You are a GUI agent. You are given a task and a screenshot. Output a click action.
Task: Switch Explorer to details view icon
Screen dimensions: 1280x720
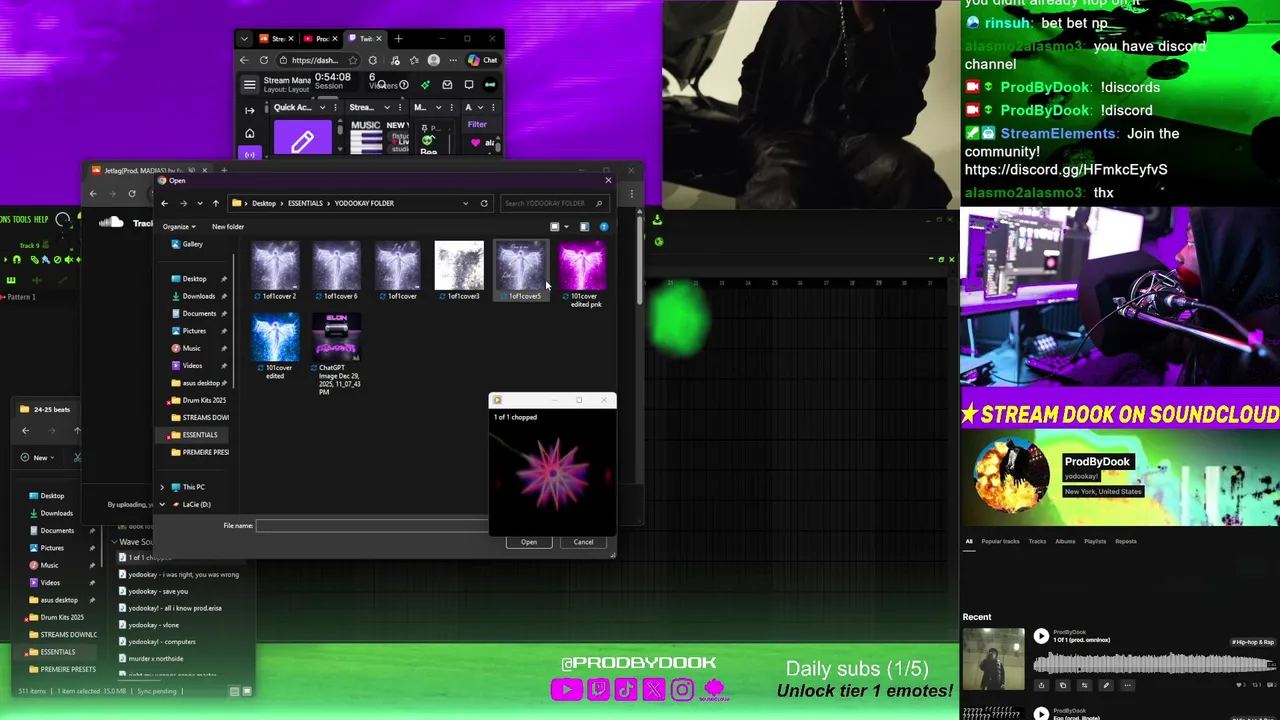[x=235, y=691]
